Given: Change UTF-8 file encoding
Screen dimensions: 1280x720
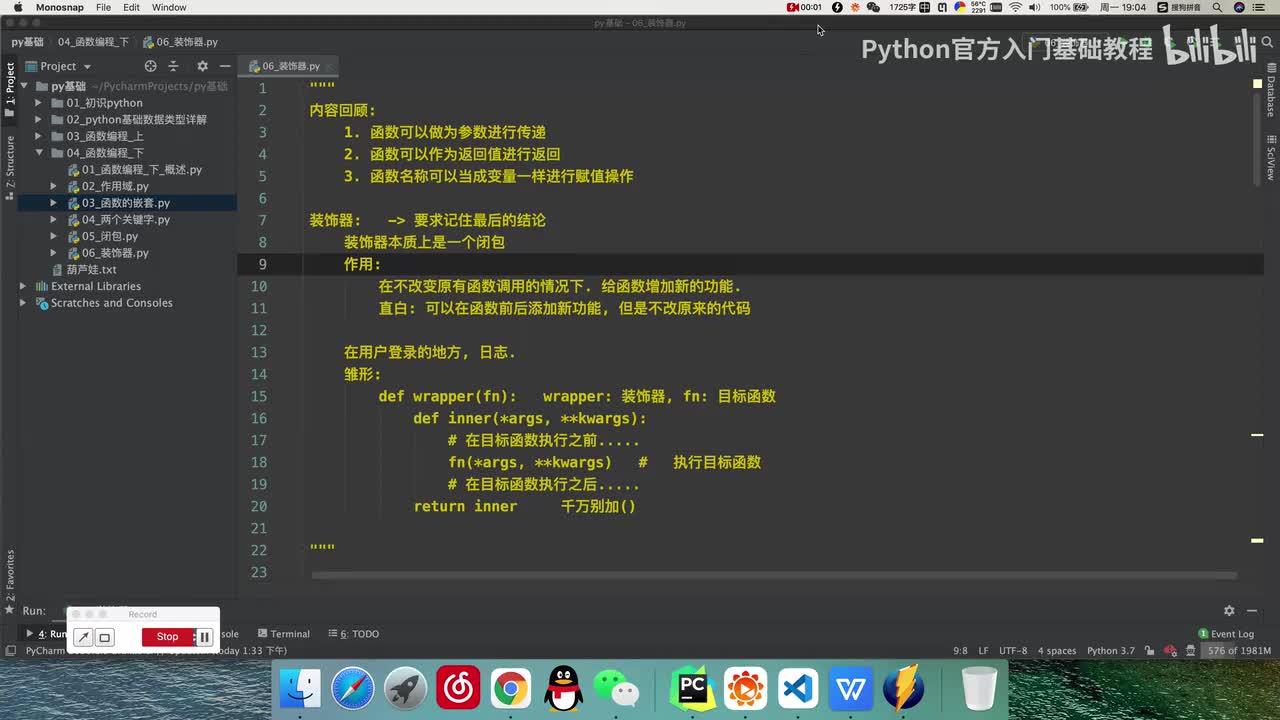Looking at the screenshot, I should pos(1013,651).
